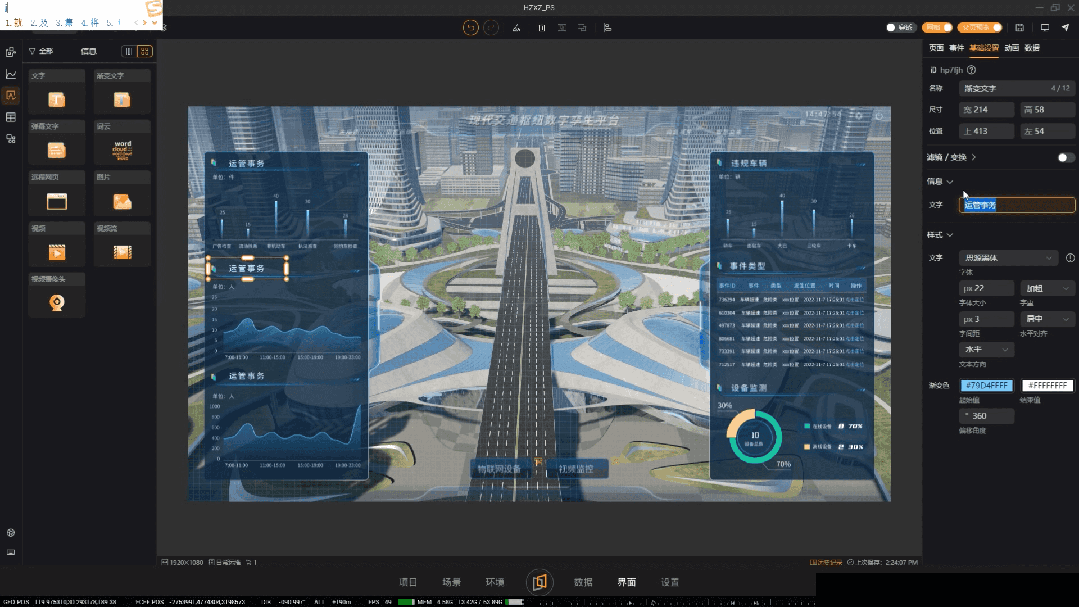Open the 居中 horizontal alignment dropdown
Screen dimensions: 1079x607
[x=1046, y=319]
